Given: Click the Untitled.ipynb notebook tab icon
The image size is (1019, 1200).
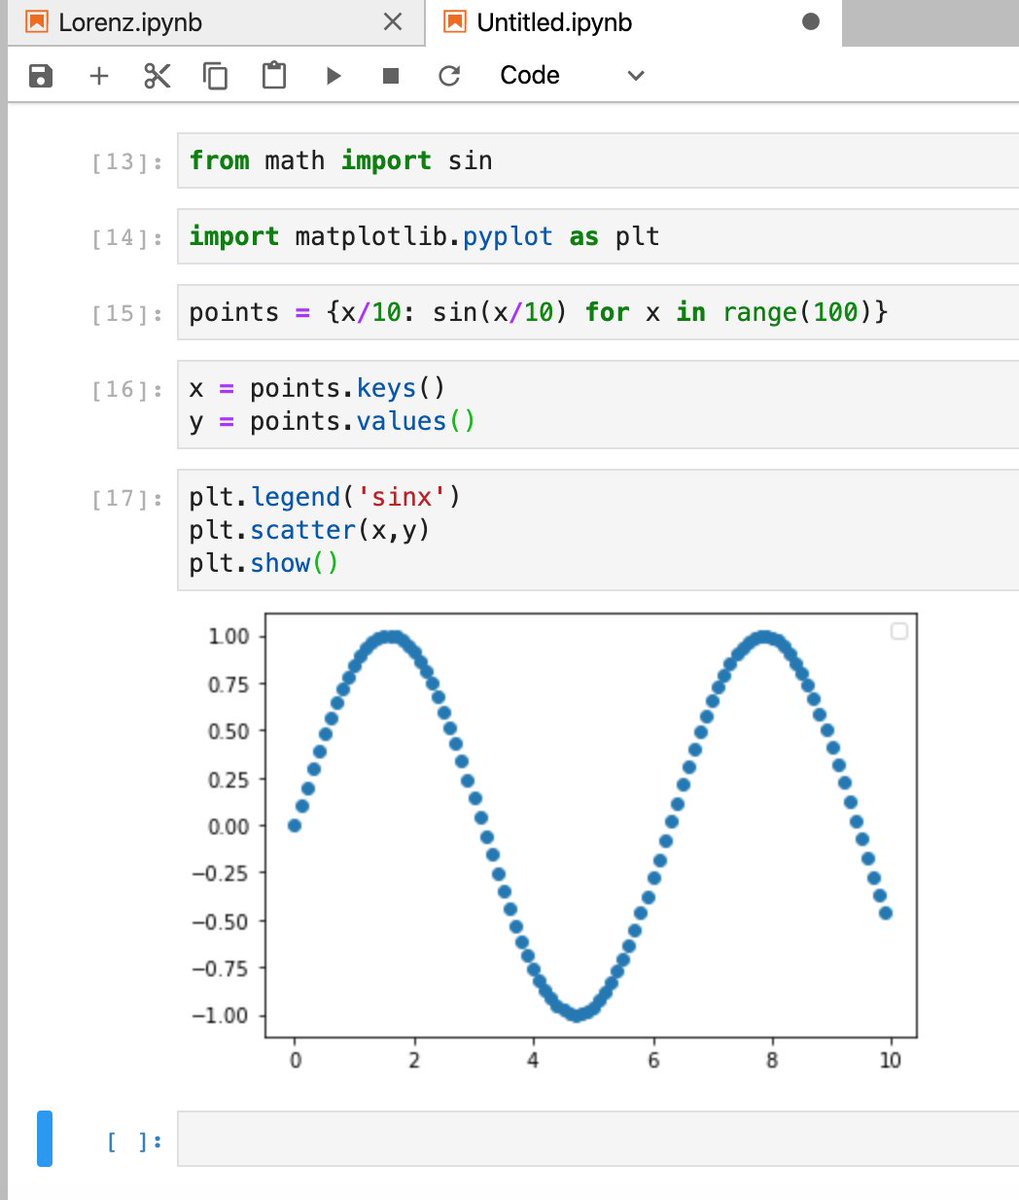Looking at the screenshot, I should pyautogui.click(x=455, y=21).
